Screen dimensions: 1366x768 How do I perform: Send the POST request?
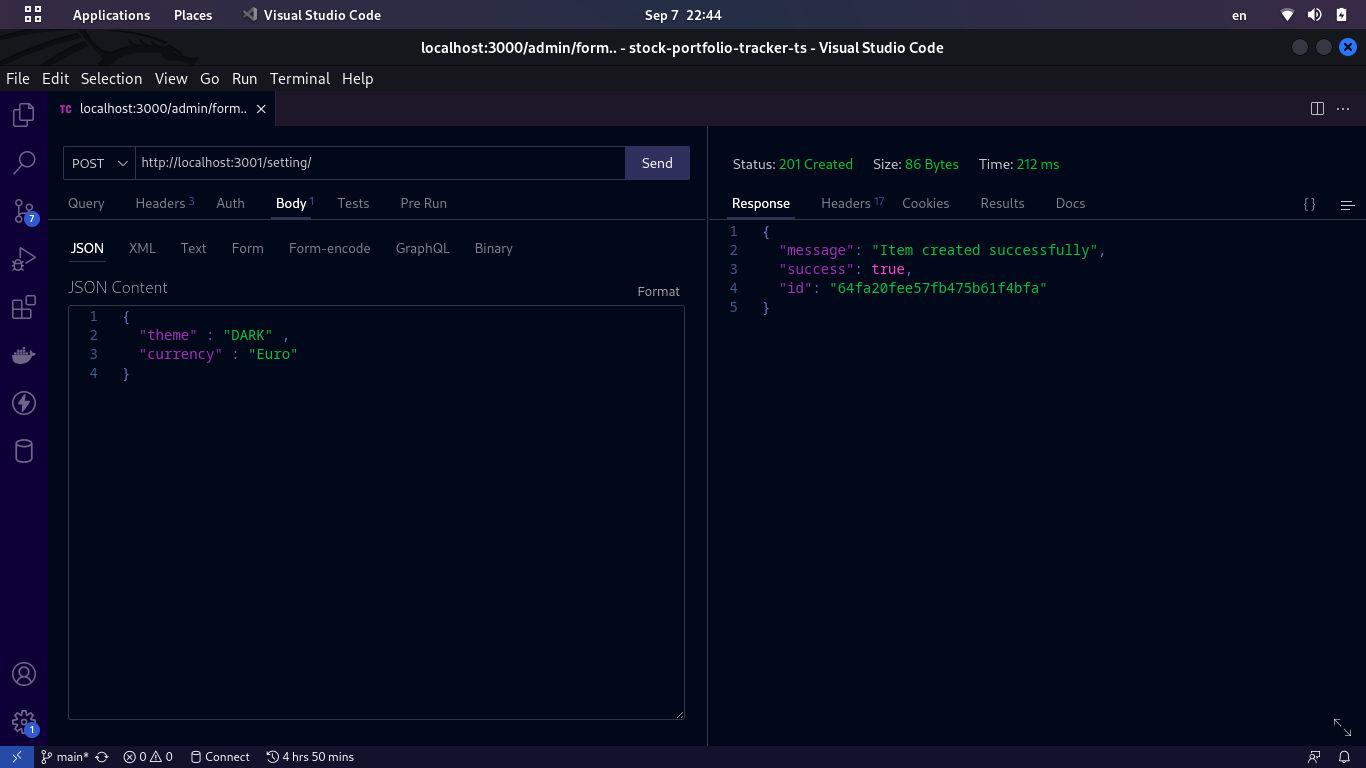click(657, 163)
